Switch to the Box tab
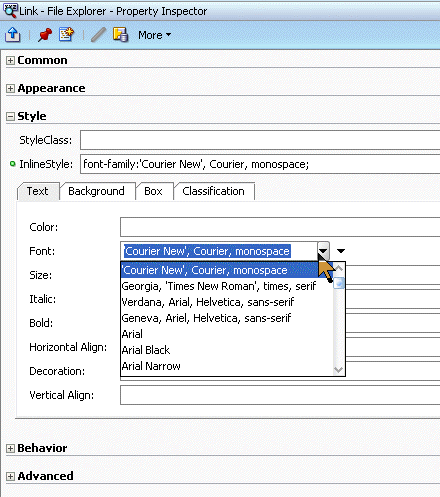The height and width of the screenshot is (497, 440). [x=154, y=191]
